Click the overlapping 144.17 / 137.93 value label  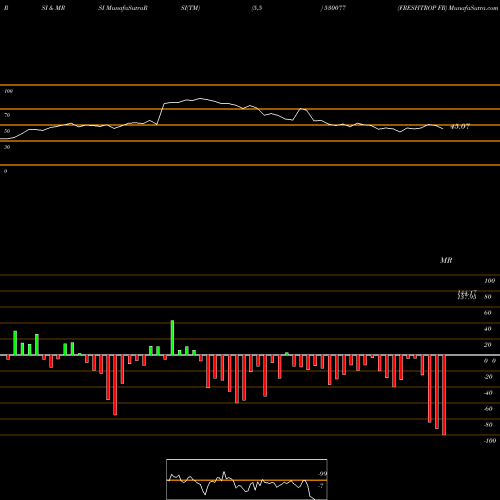tap(467, 295)
